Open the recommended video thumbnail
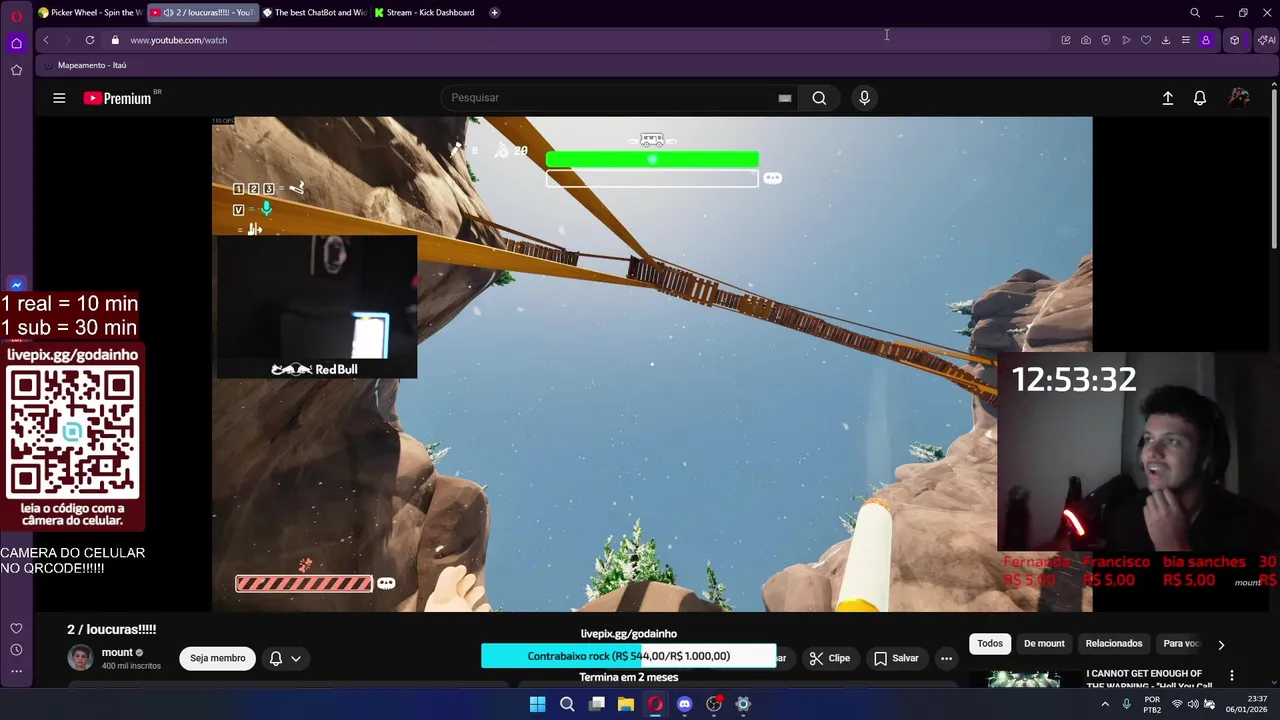The height and width of the screenshot is (720, 1280). pyautogui.click(x=1024, y=679)
